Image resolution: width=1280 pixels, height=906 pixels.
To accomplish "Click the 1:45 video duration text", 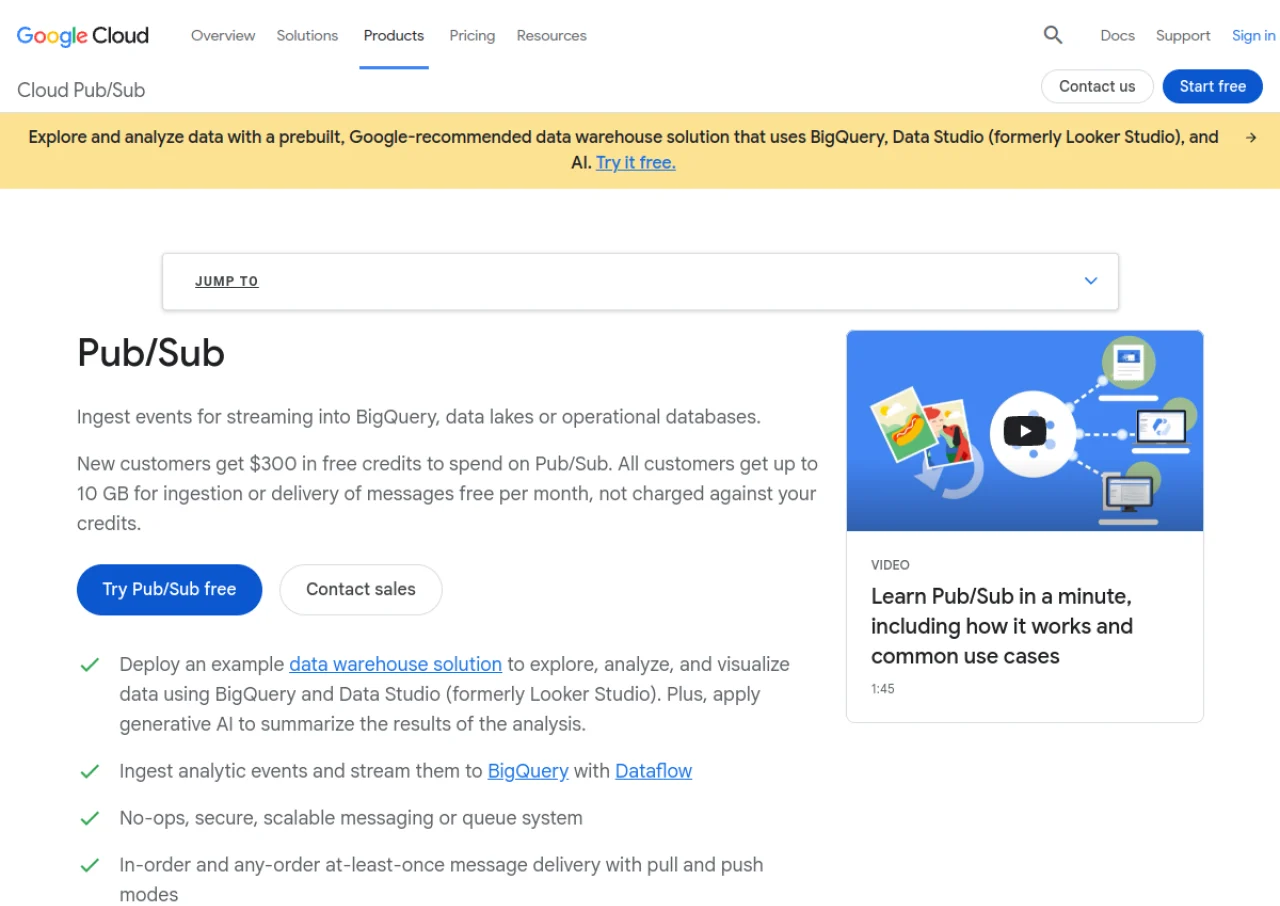I will (x=882, y=689).
